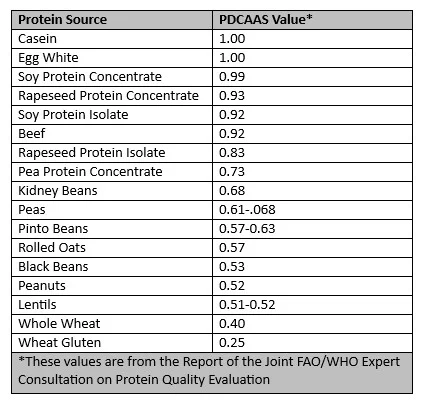Click the Soy Protein Concentrate cell
421x402 pixels.
pos(112,77)
